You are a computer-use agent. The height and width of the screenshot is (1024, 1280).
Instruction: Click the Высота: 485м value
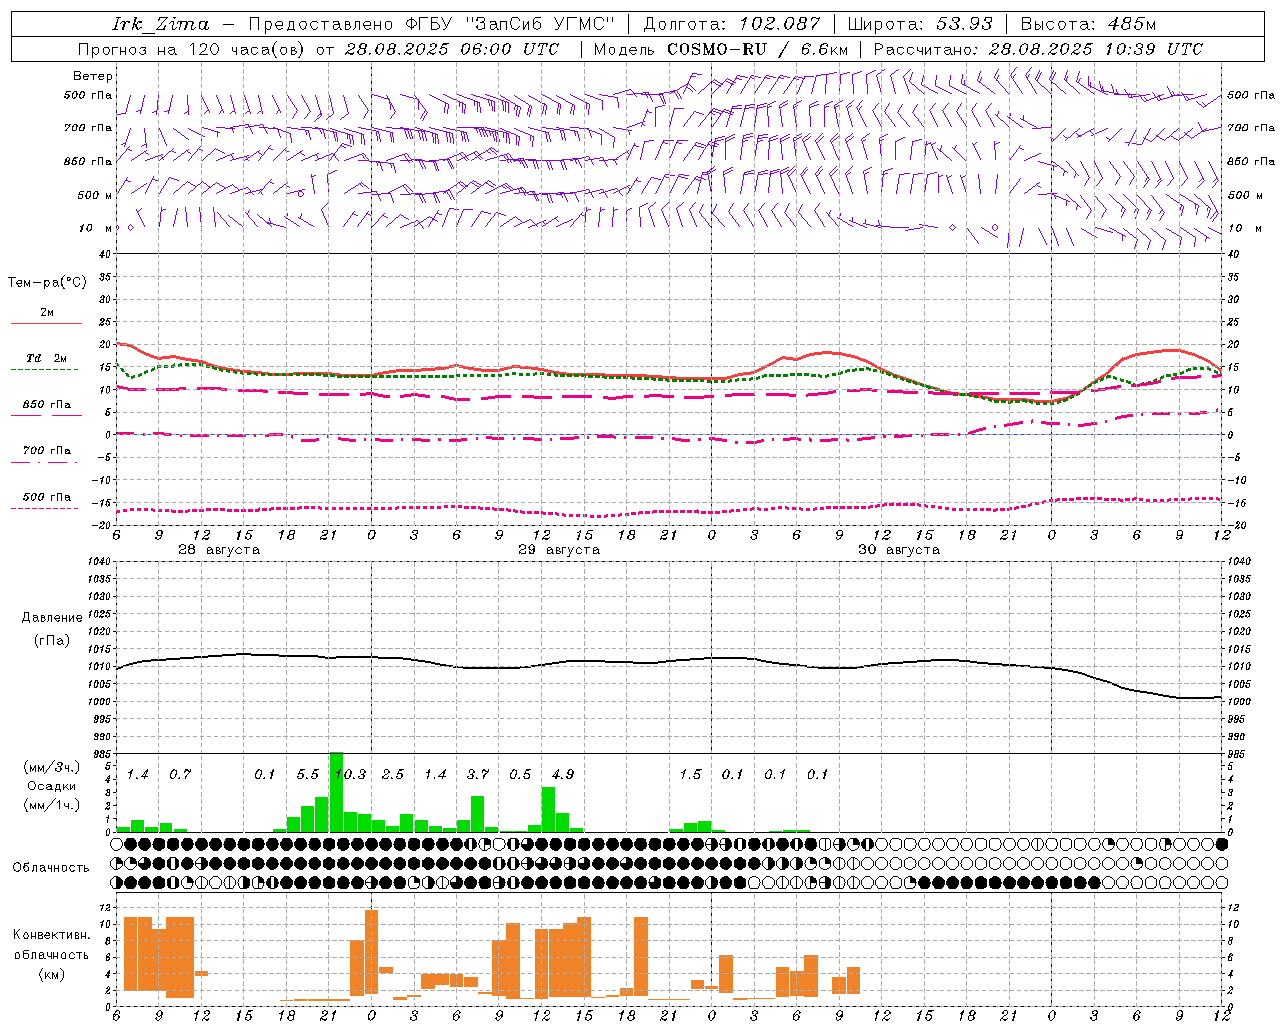pos(1088,24)
